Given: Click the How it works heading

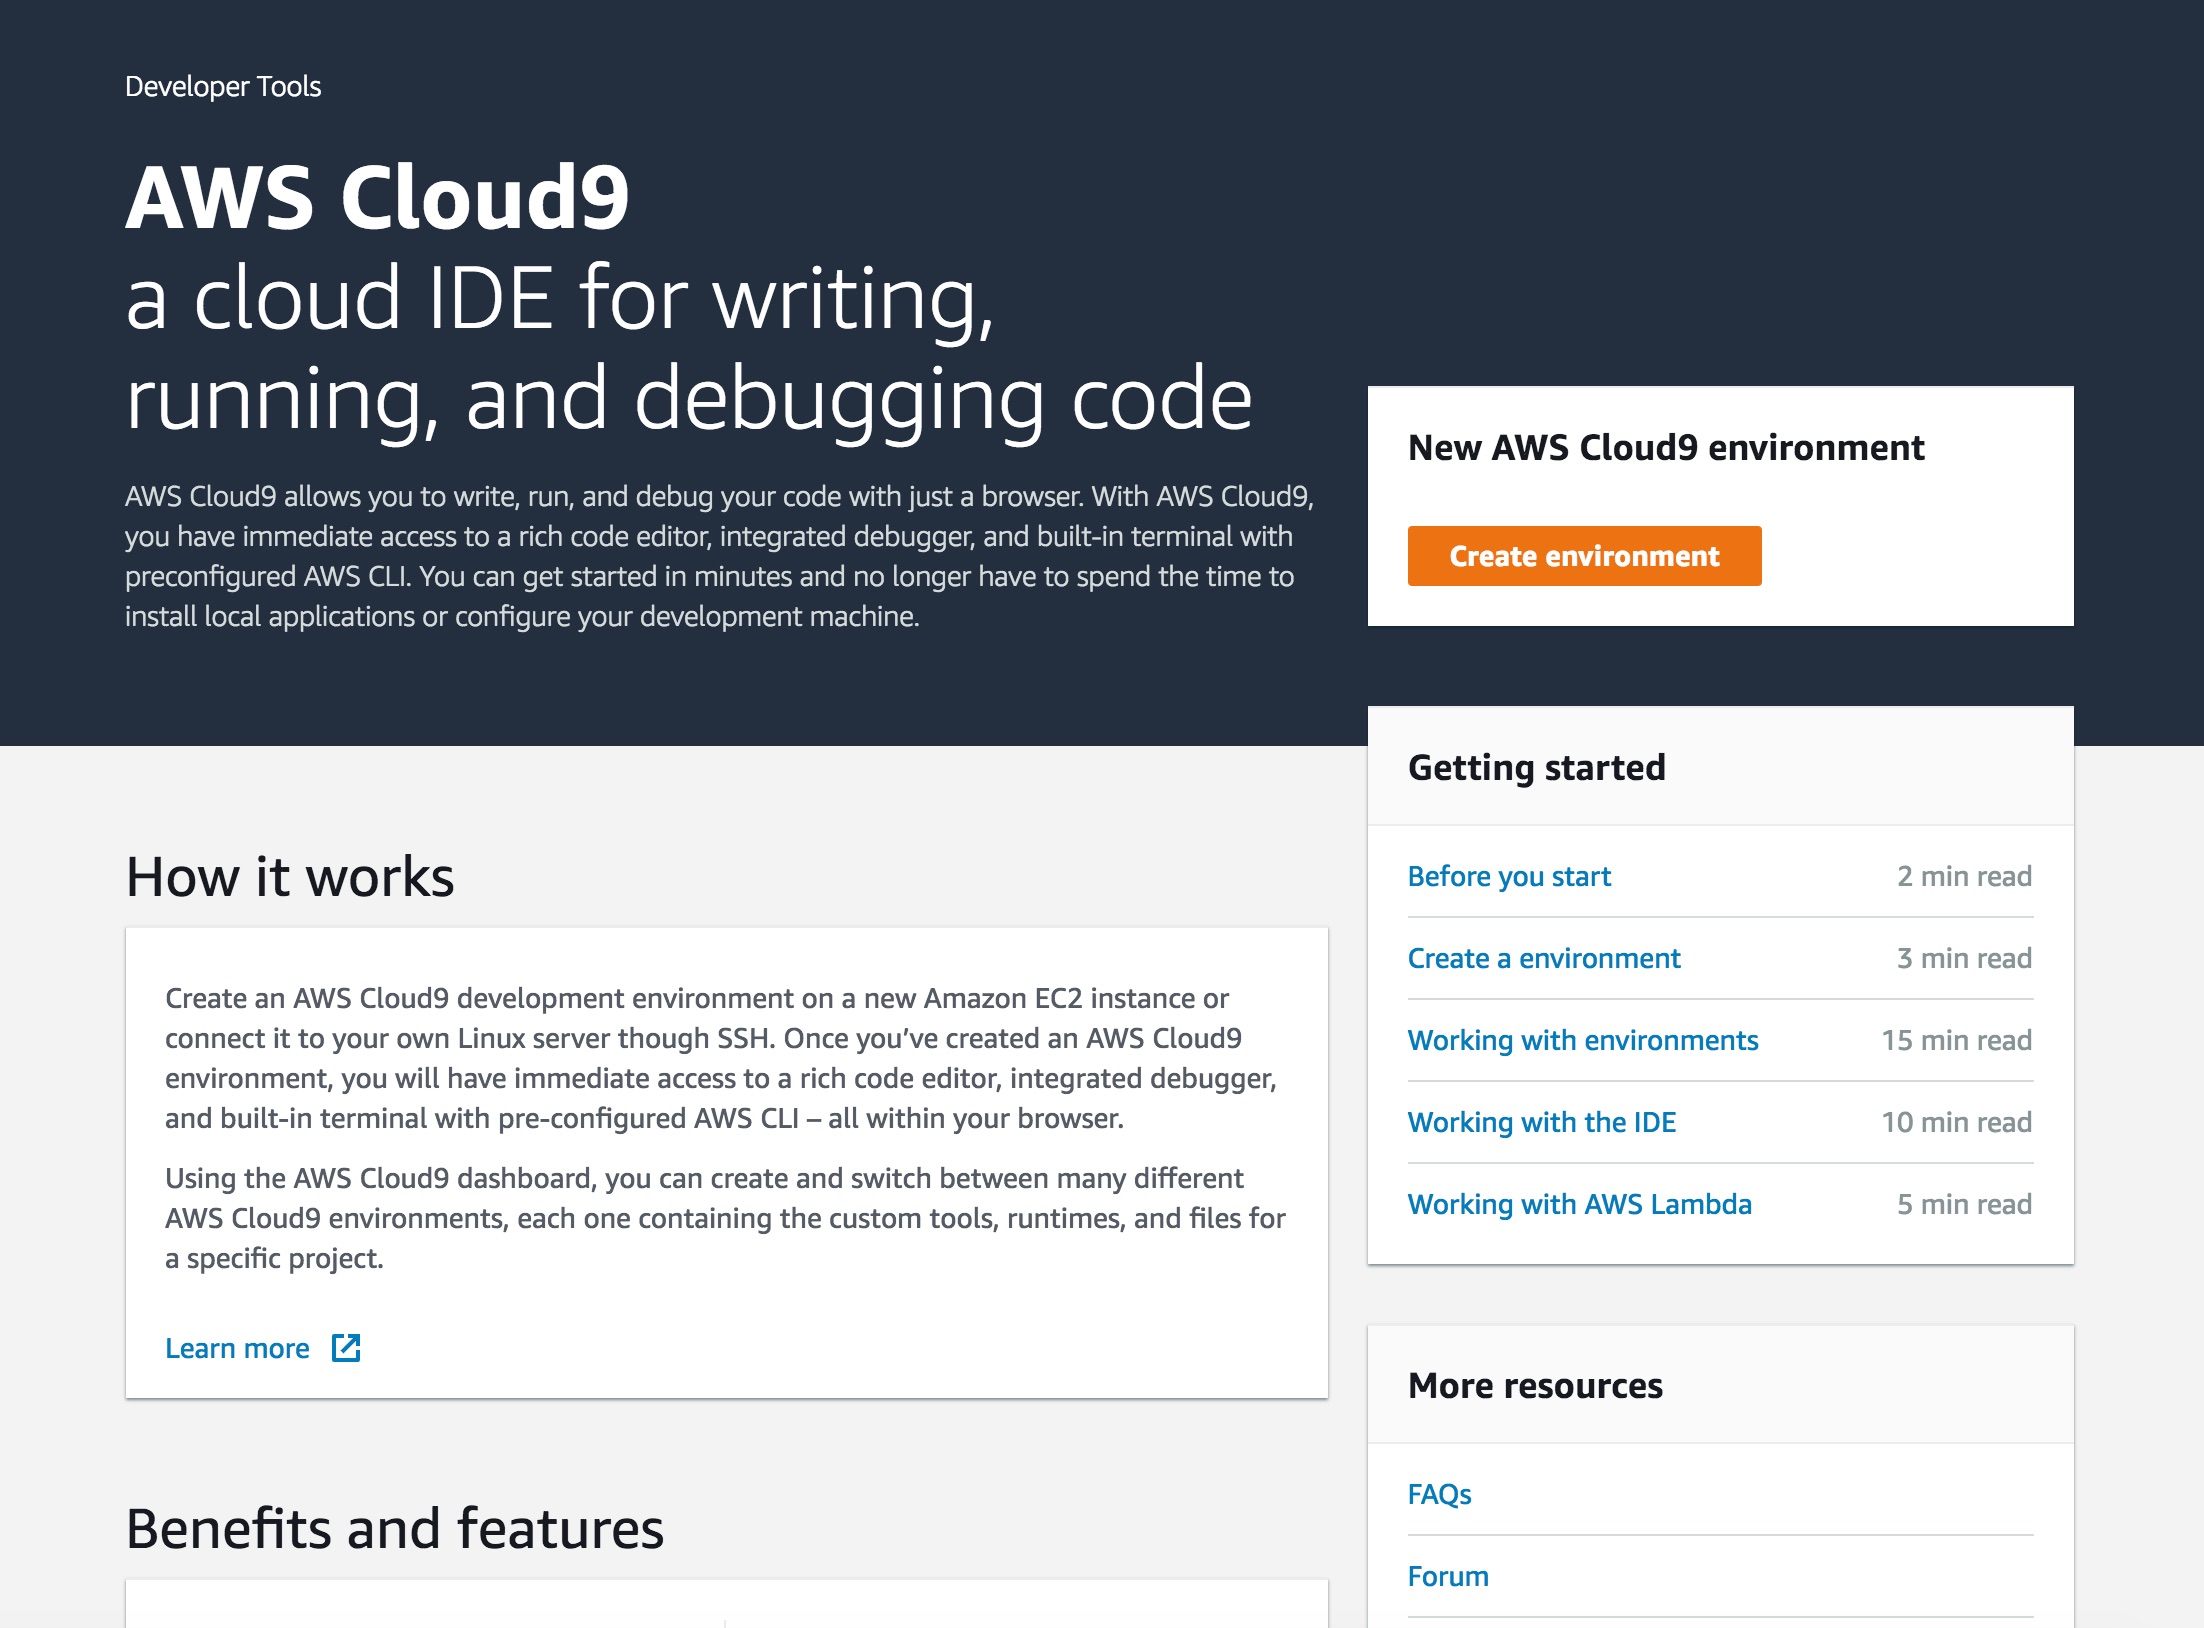Looking at the screenshot, I should 290,877.
